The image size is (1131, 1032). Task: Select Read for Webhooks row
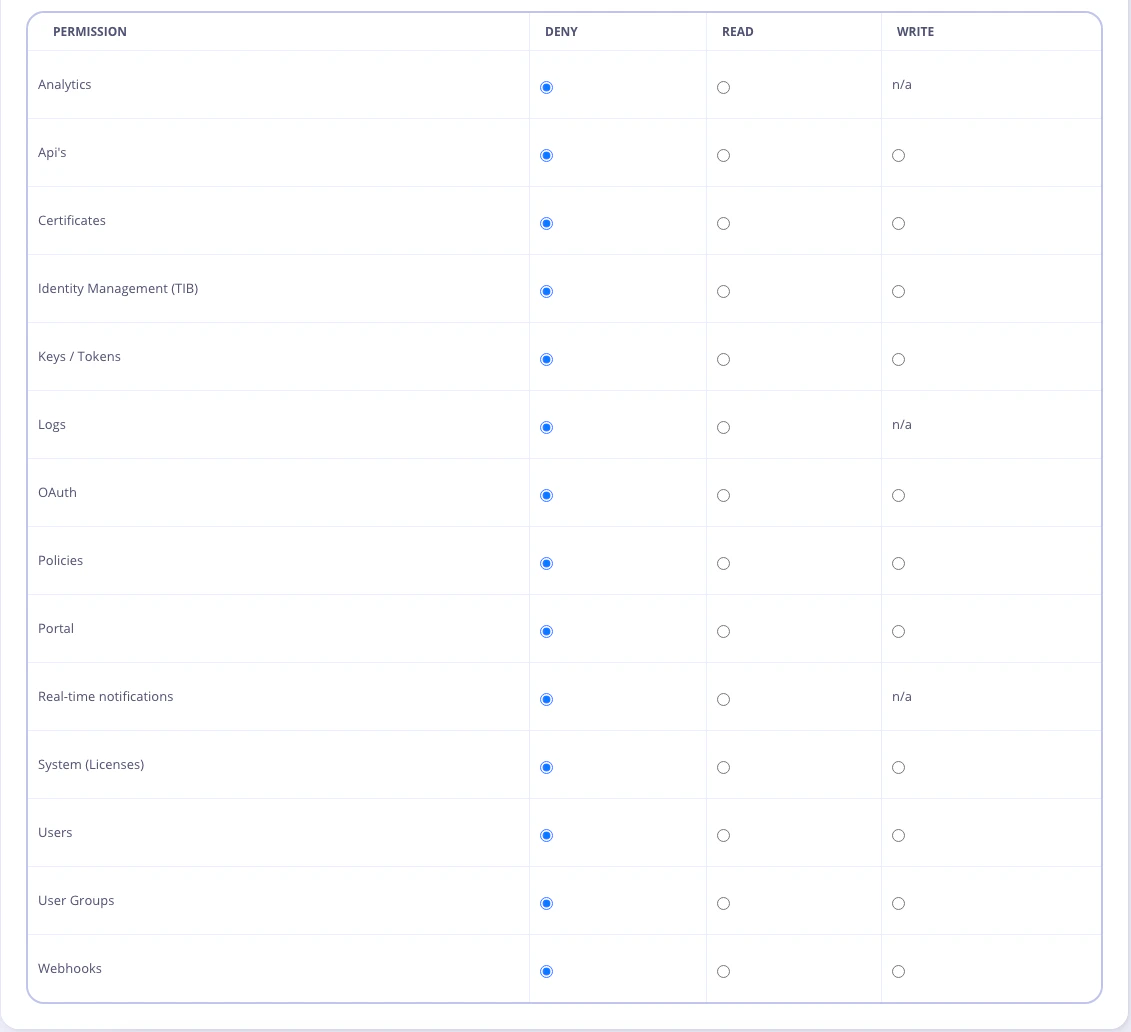(x=723, y=971)
